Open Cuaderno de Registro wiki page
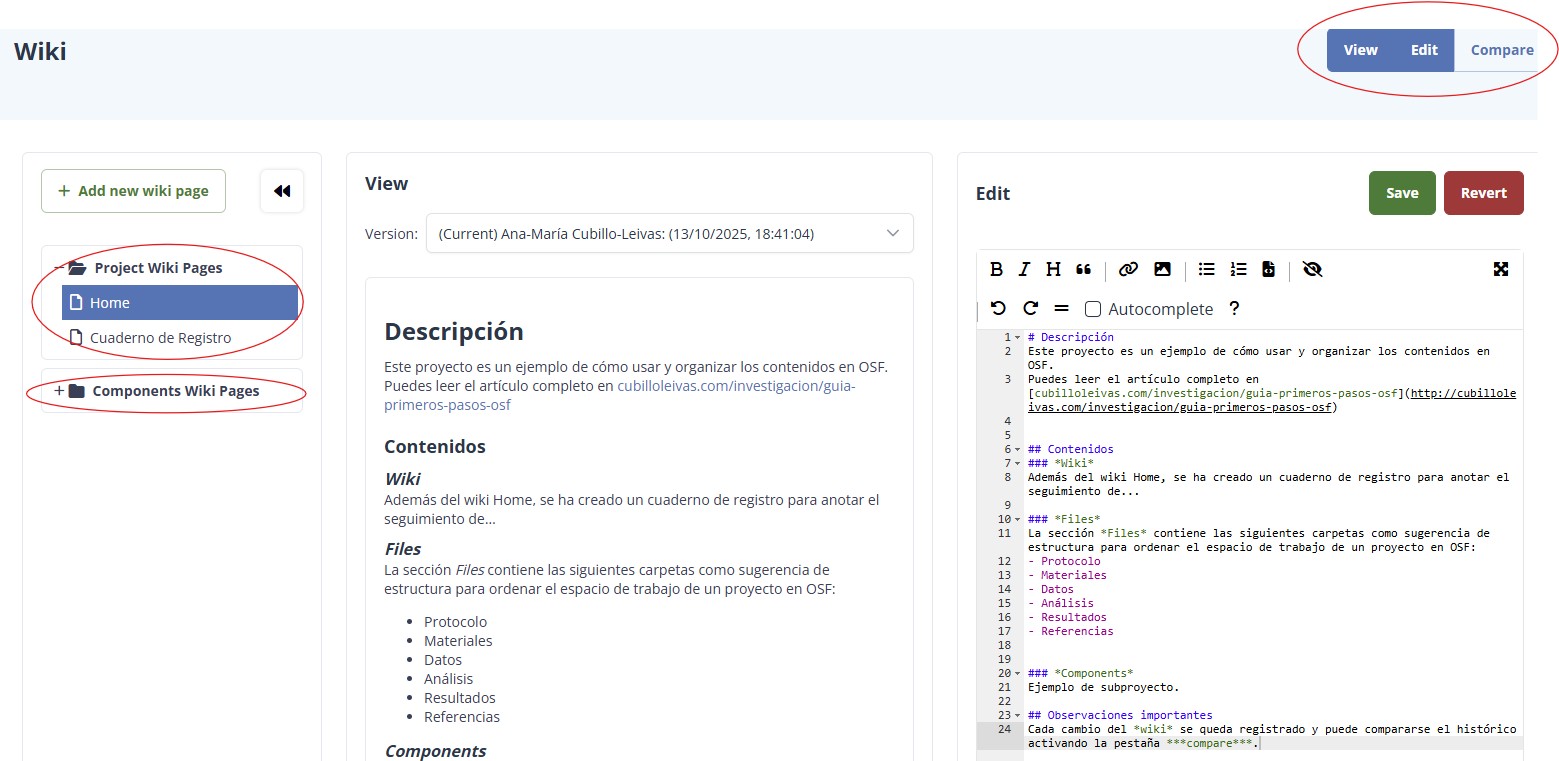 pyautogui.click(x=160, y=338)
